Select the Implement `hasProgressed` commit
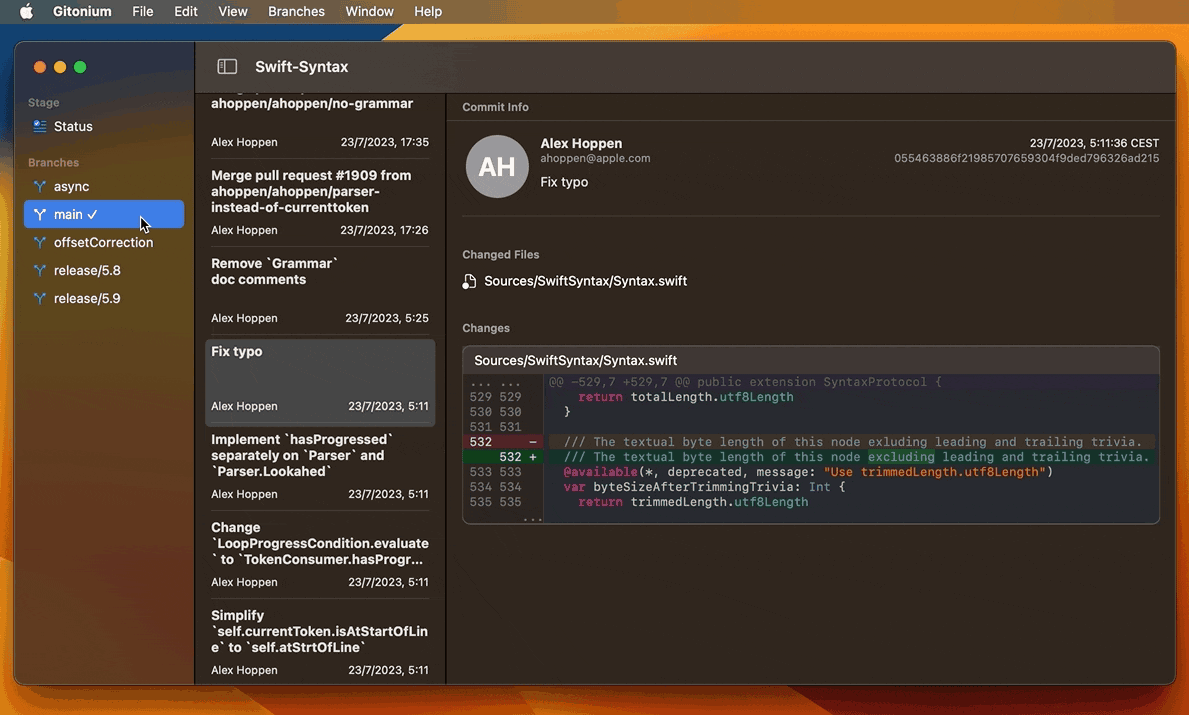Image resolution: width=1189 pixels, height=715 pixels. pyautogui.click(x=320, y=466)
